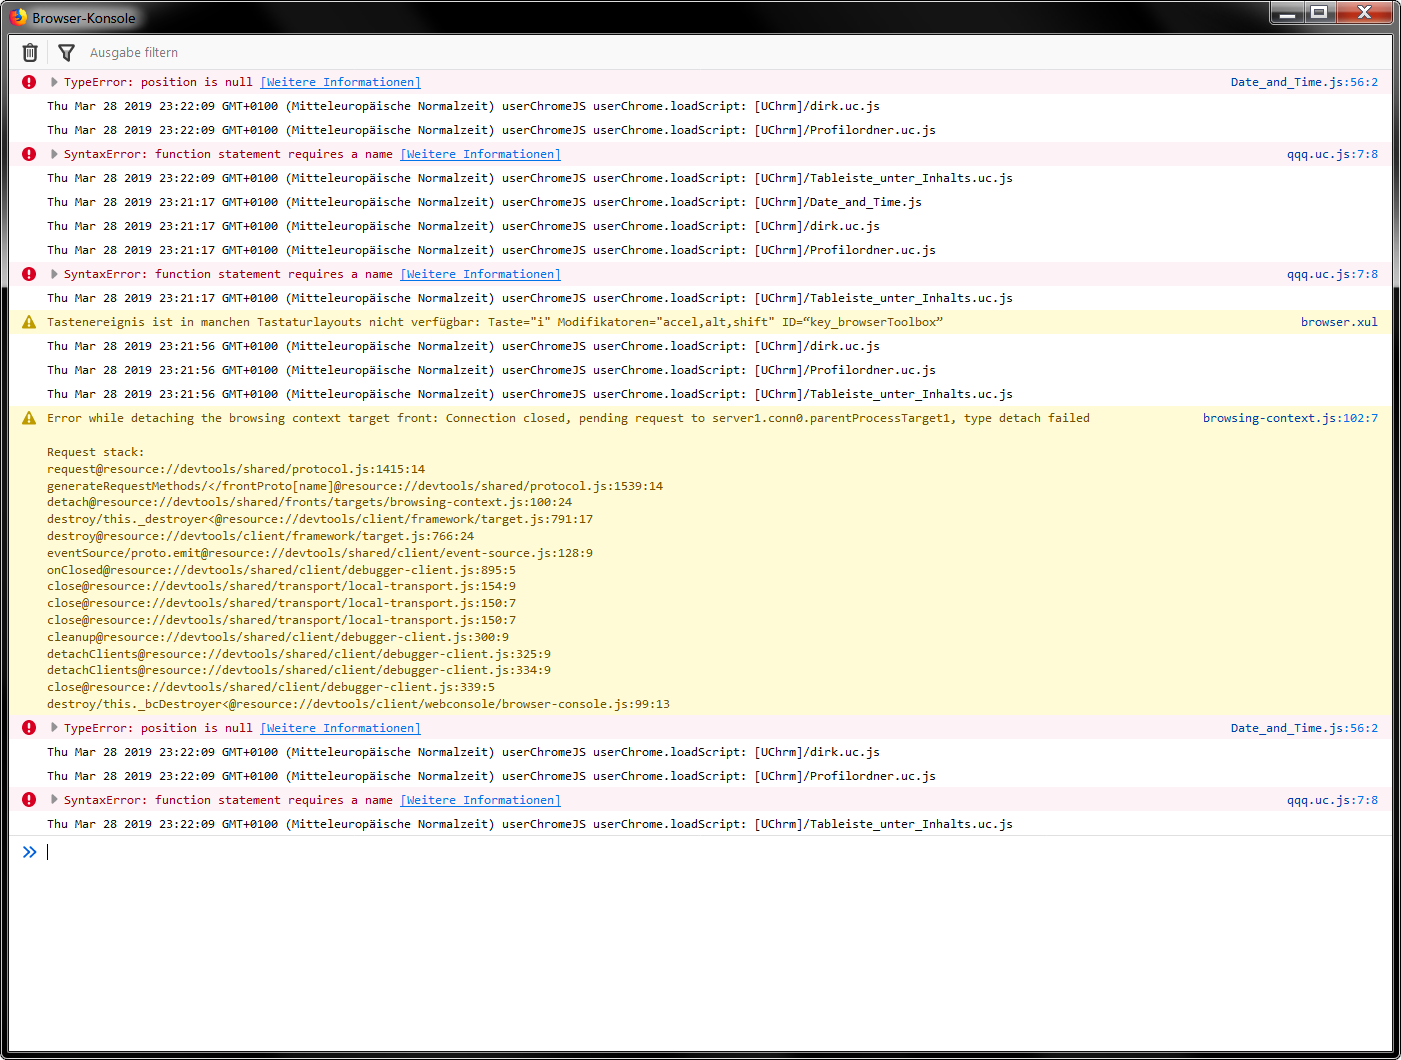Expand the second SyntaxError function statement entry

[54, 274]
